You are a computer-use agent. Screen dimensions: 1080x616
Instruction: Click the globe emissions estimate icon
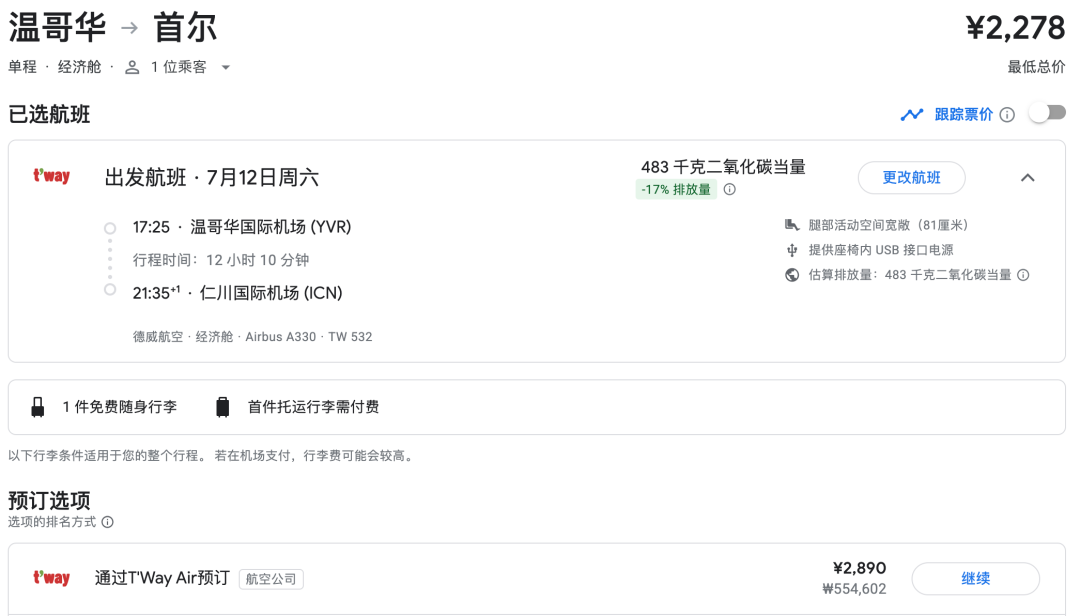[792, 275]
